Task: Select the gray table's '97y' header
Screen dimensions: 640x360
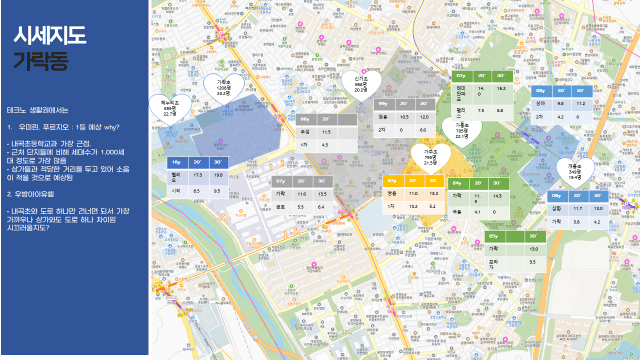Action: pos(282,181)
